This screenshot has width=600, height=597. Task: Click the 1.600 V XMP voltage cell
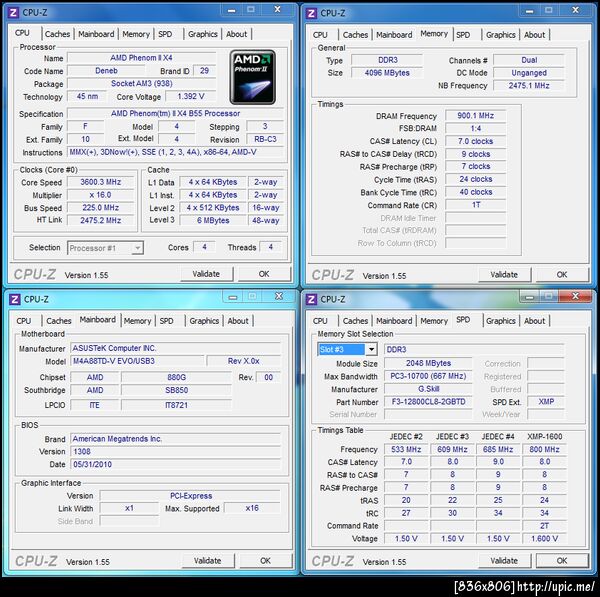coord(544,539)
